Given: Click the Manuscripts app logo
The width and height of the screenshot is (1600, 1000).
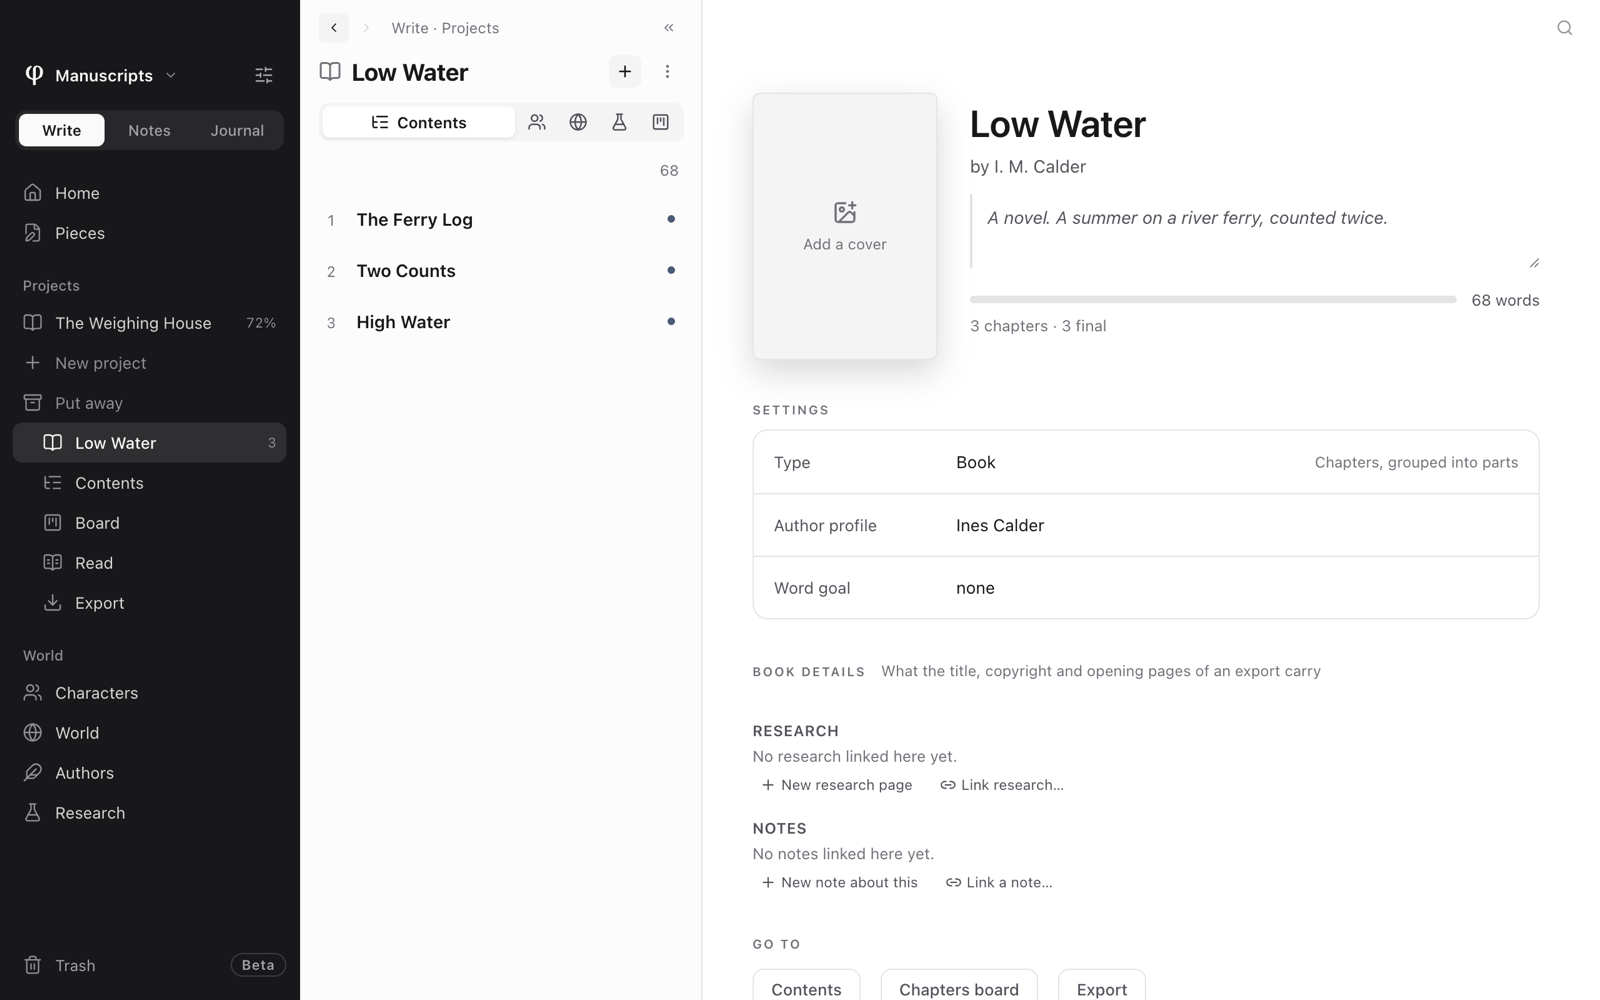Looking at the screenshot, I should point(34,75).
